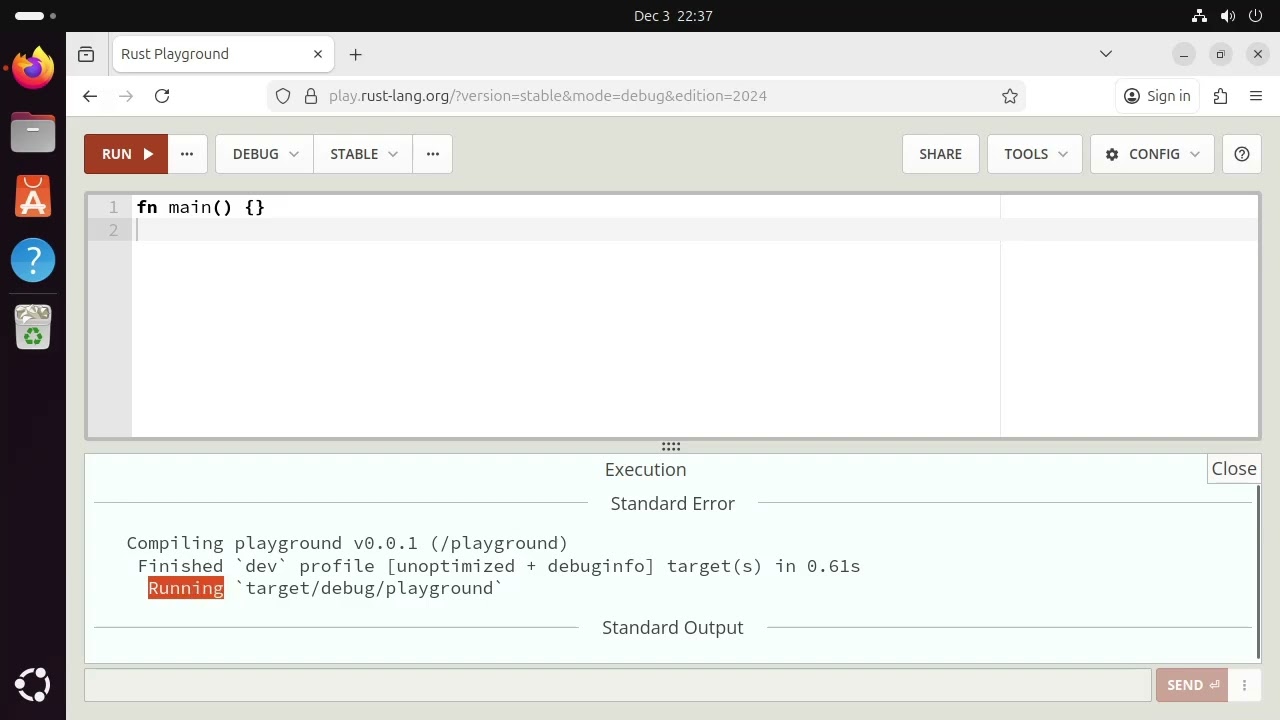Open the date and time calendar
1280x720 pixels.
[673, 16]
